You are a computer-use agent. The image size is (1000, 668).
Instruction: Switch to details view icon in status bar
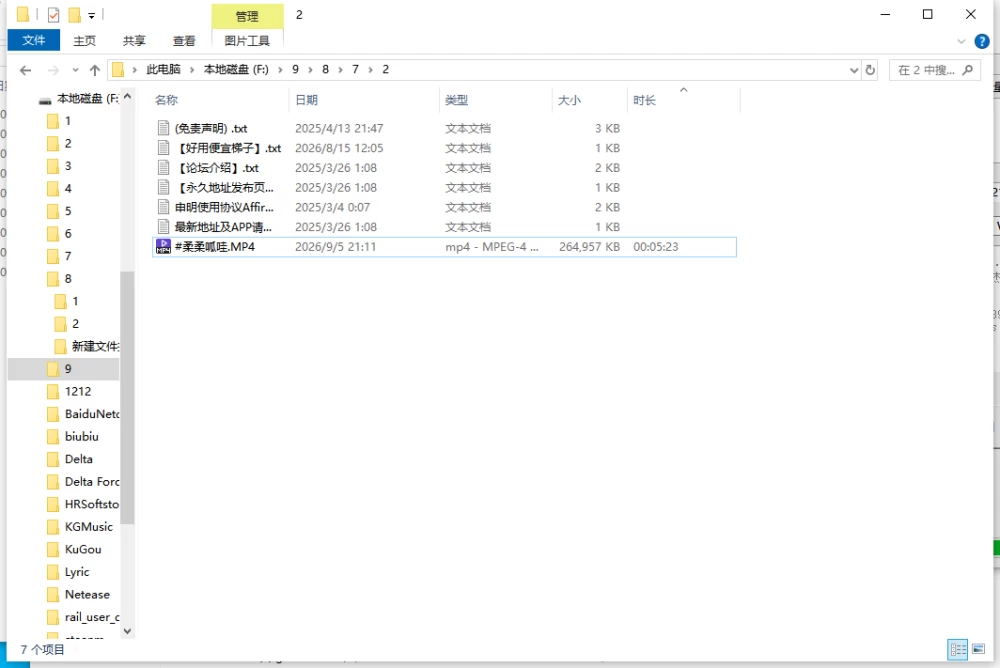(x=958, y=649)
